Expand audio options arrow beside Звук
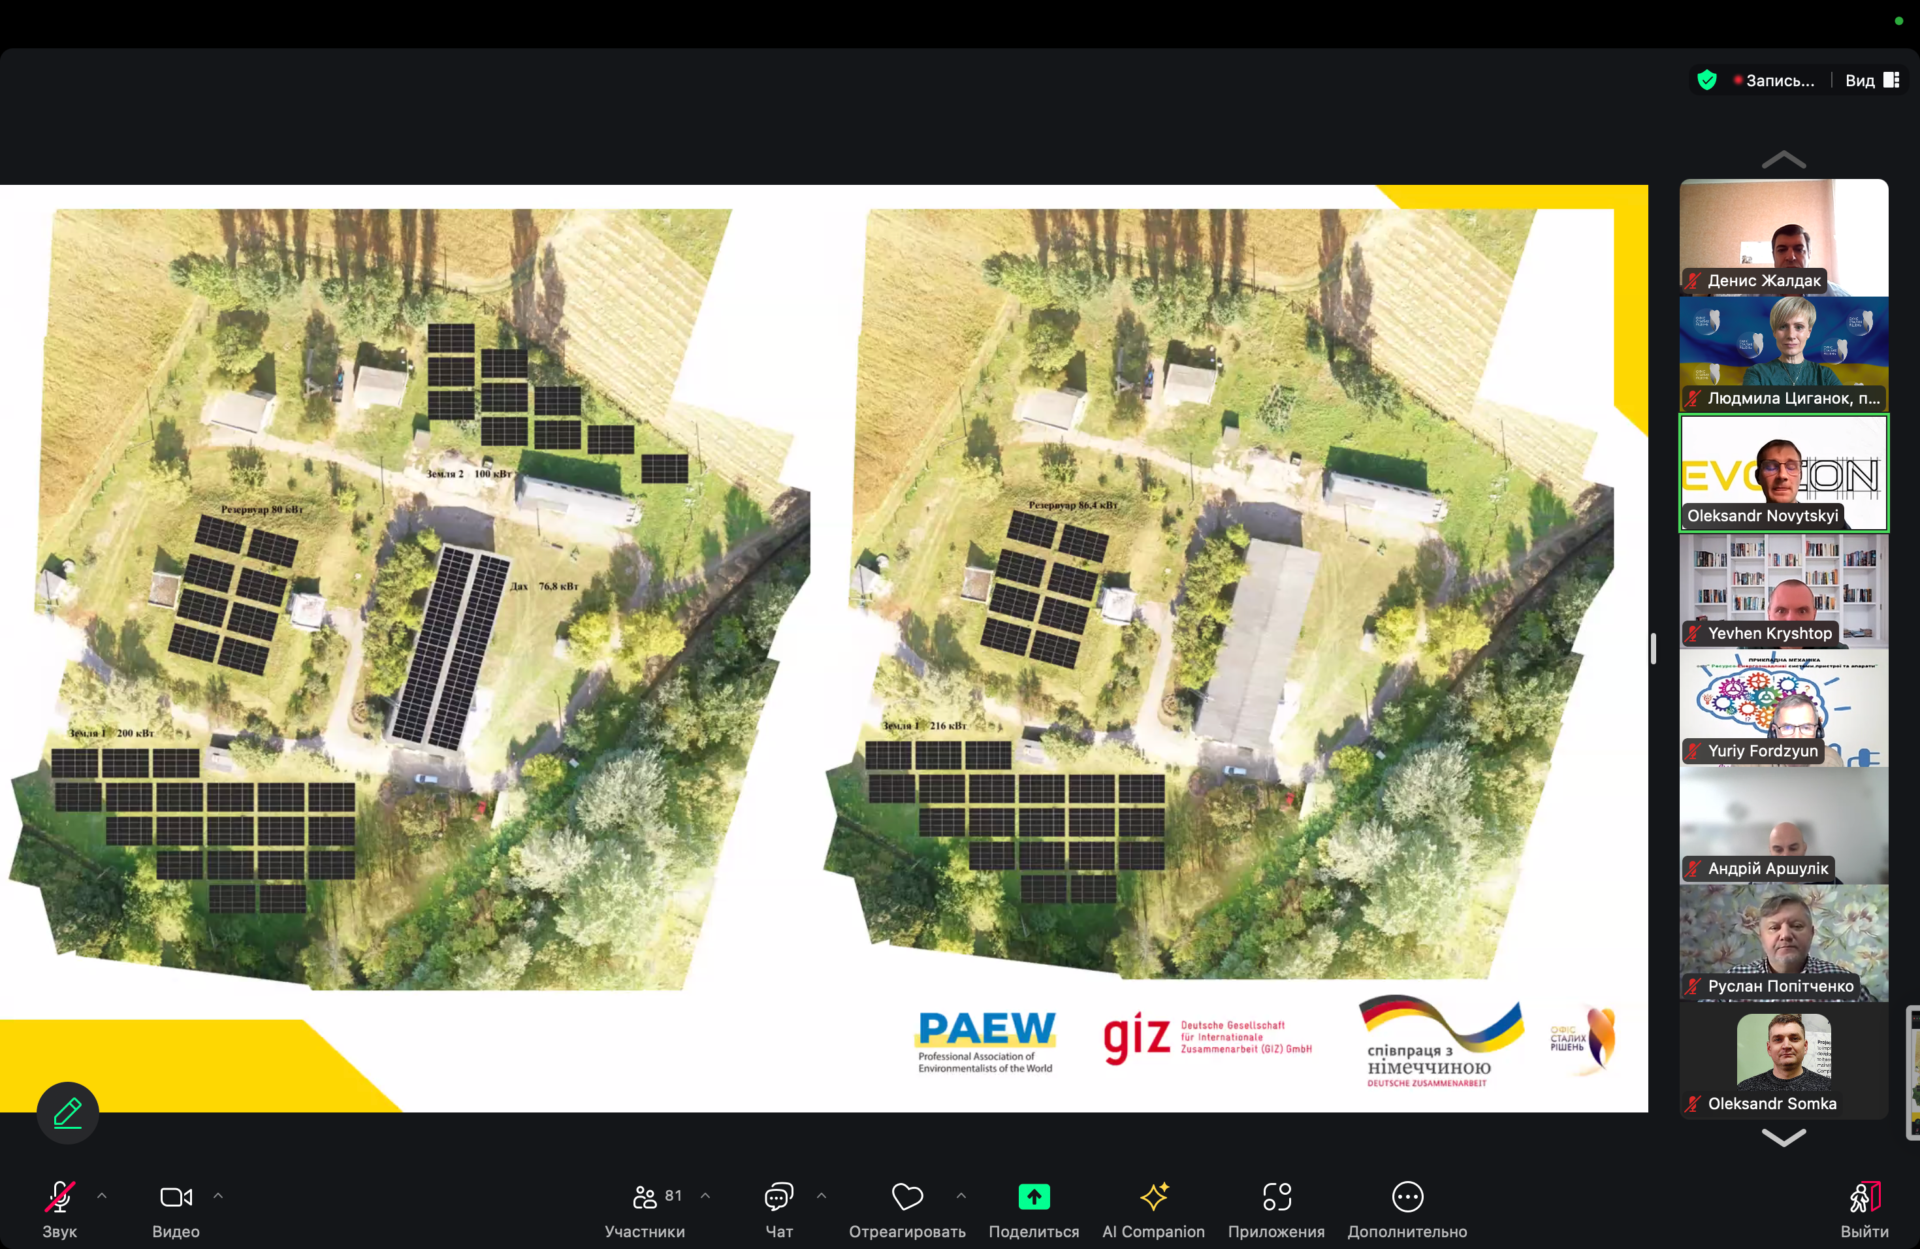The width and height of the screenshot is (1920, 1249). pos(102,1196)
